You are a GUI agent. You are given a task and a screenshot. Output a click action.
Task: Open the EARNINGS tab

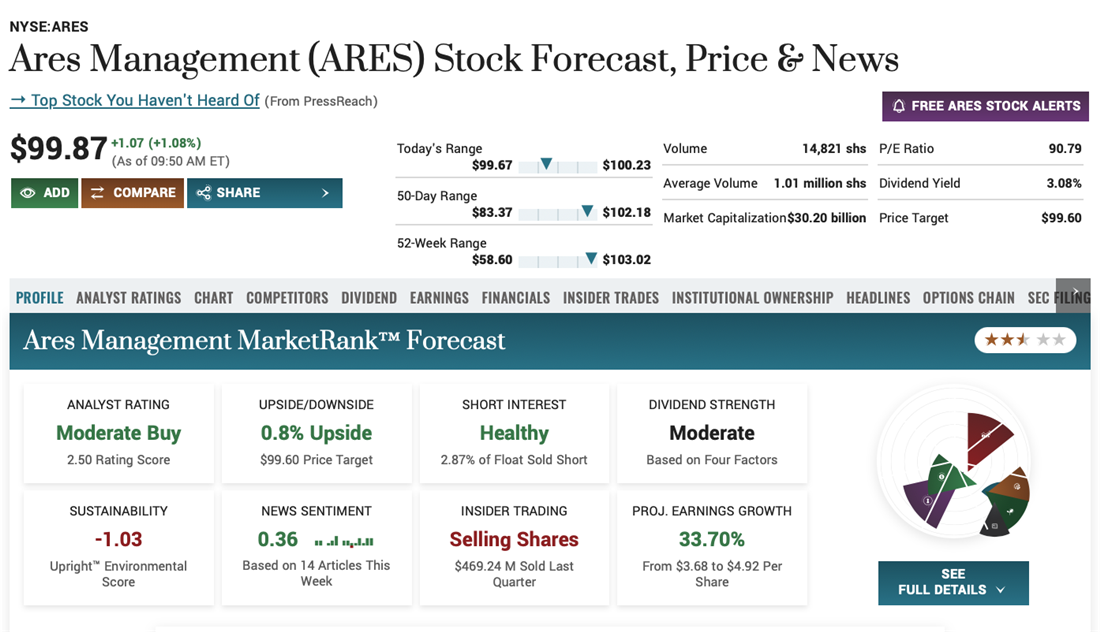(439, 298)
